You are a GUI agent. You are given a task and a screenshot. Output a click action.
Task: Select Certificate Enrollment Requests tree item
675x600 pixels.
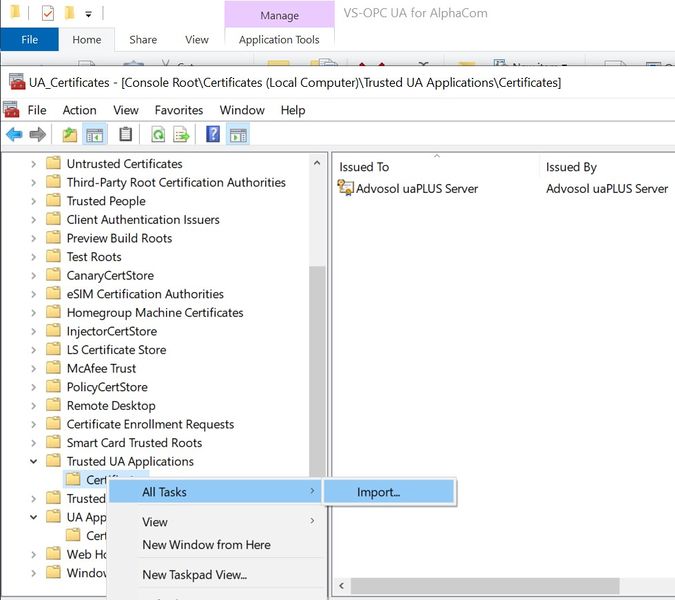(x=150, y=424)
